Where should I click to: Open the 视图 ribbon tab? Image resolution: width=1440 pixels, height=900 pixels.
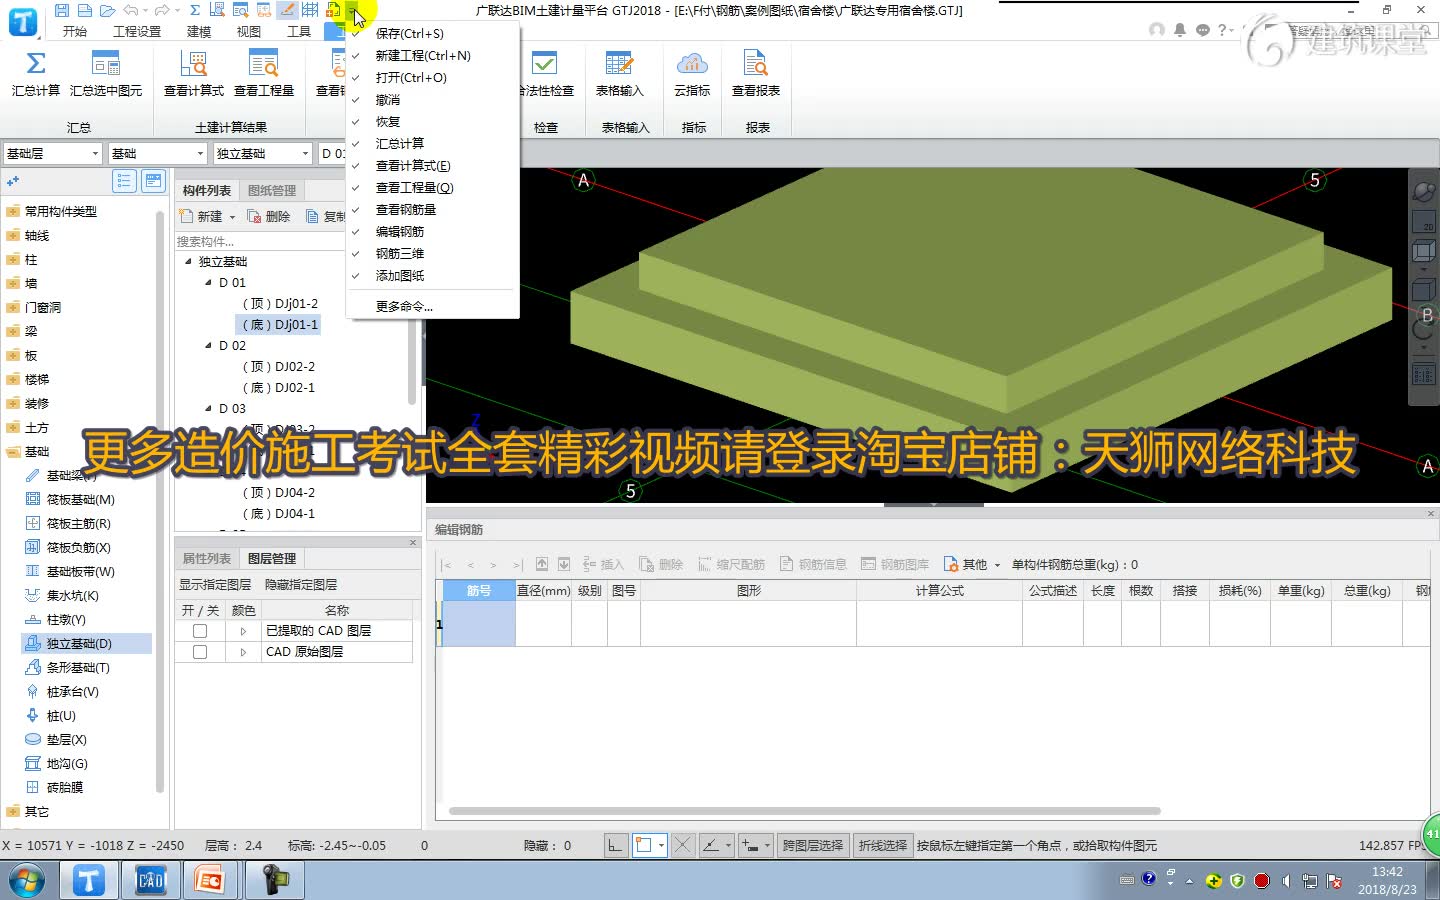[249, 31]
